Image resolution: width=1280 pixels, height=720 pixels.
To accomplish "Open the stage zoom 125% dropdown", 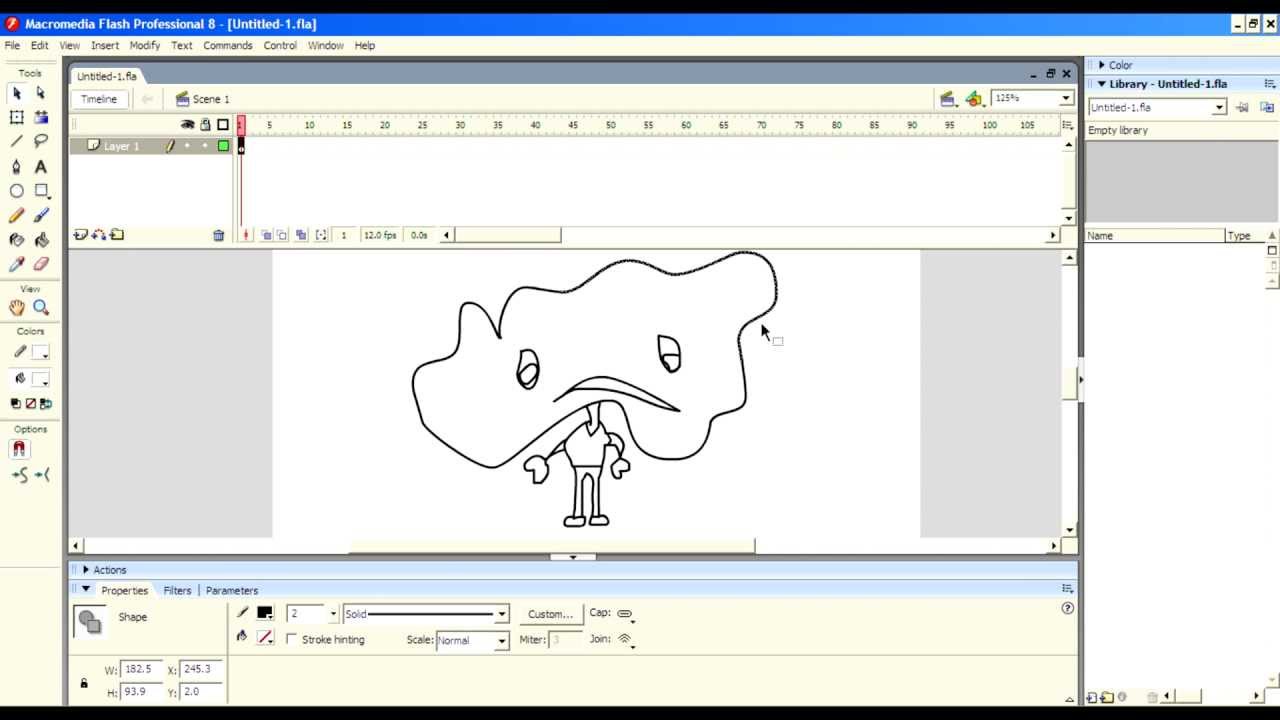I will (1066, 98).
